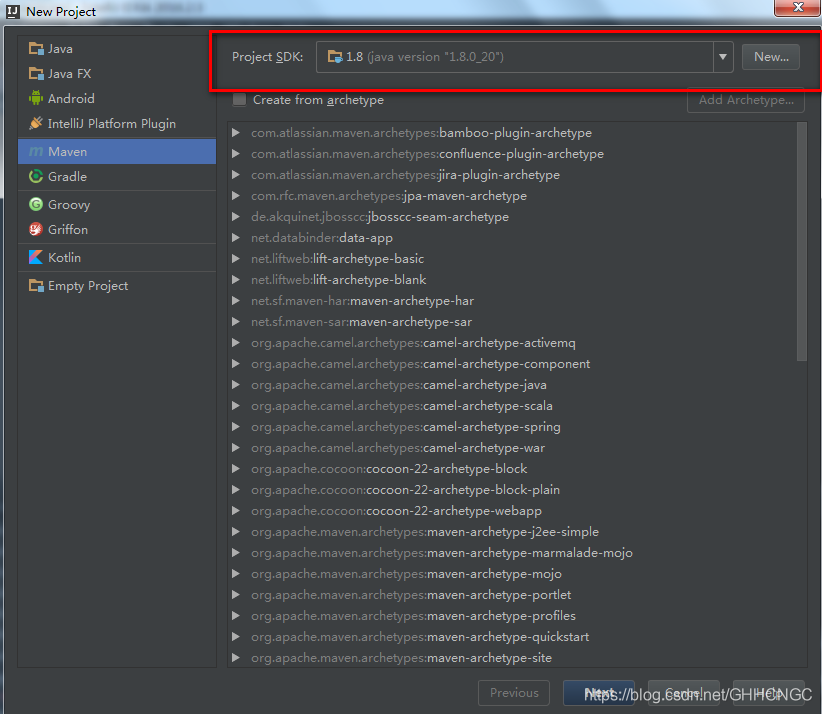Click the Help button

769,693
